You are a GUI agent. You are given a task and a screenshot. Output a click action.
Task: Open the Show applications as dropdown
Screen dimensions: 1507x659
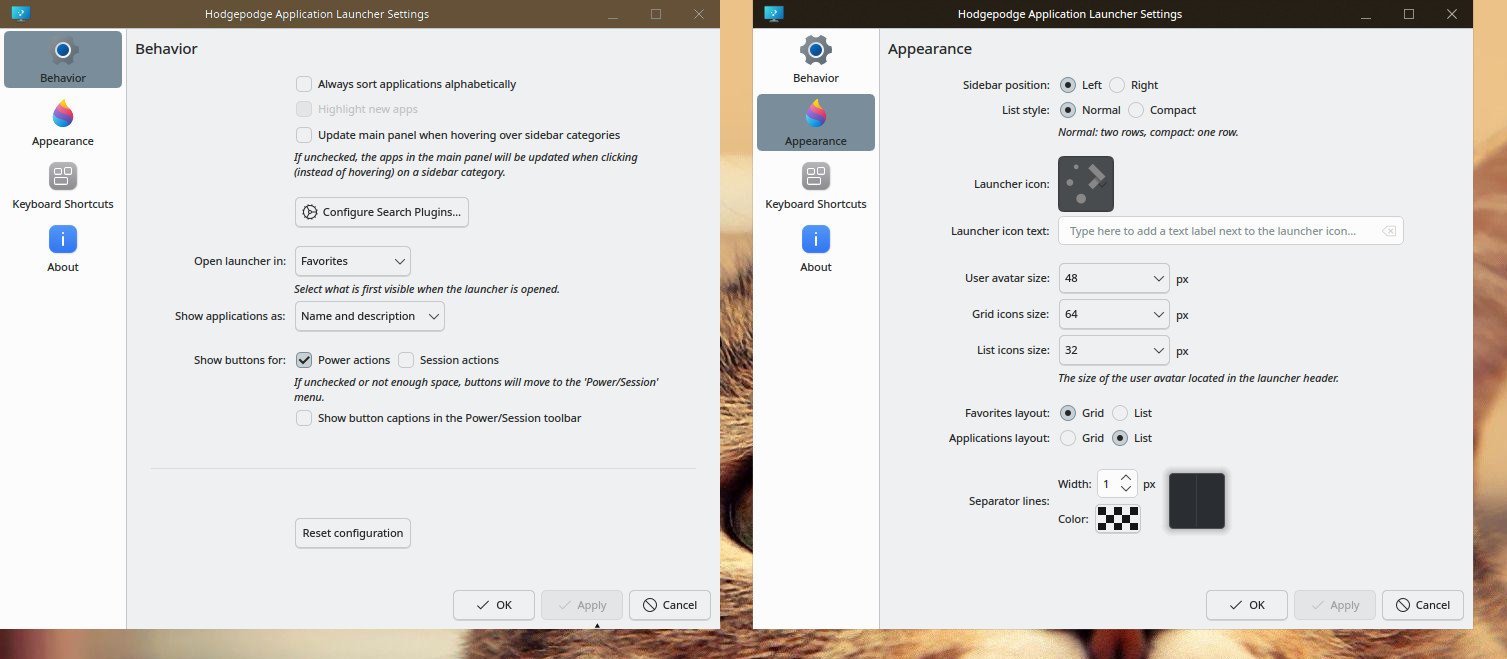(x=370, y=316)
